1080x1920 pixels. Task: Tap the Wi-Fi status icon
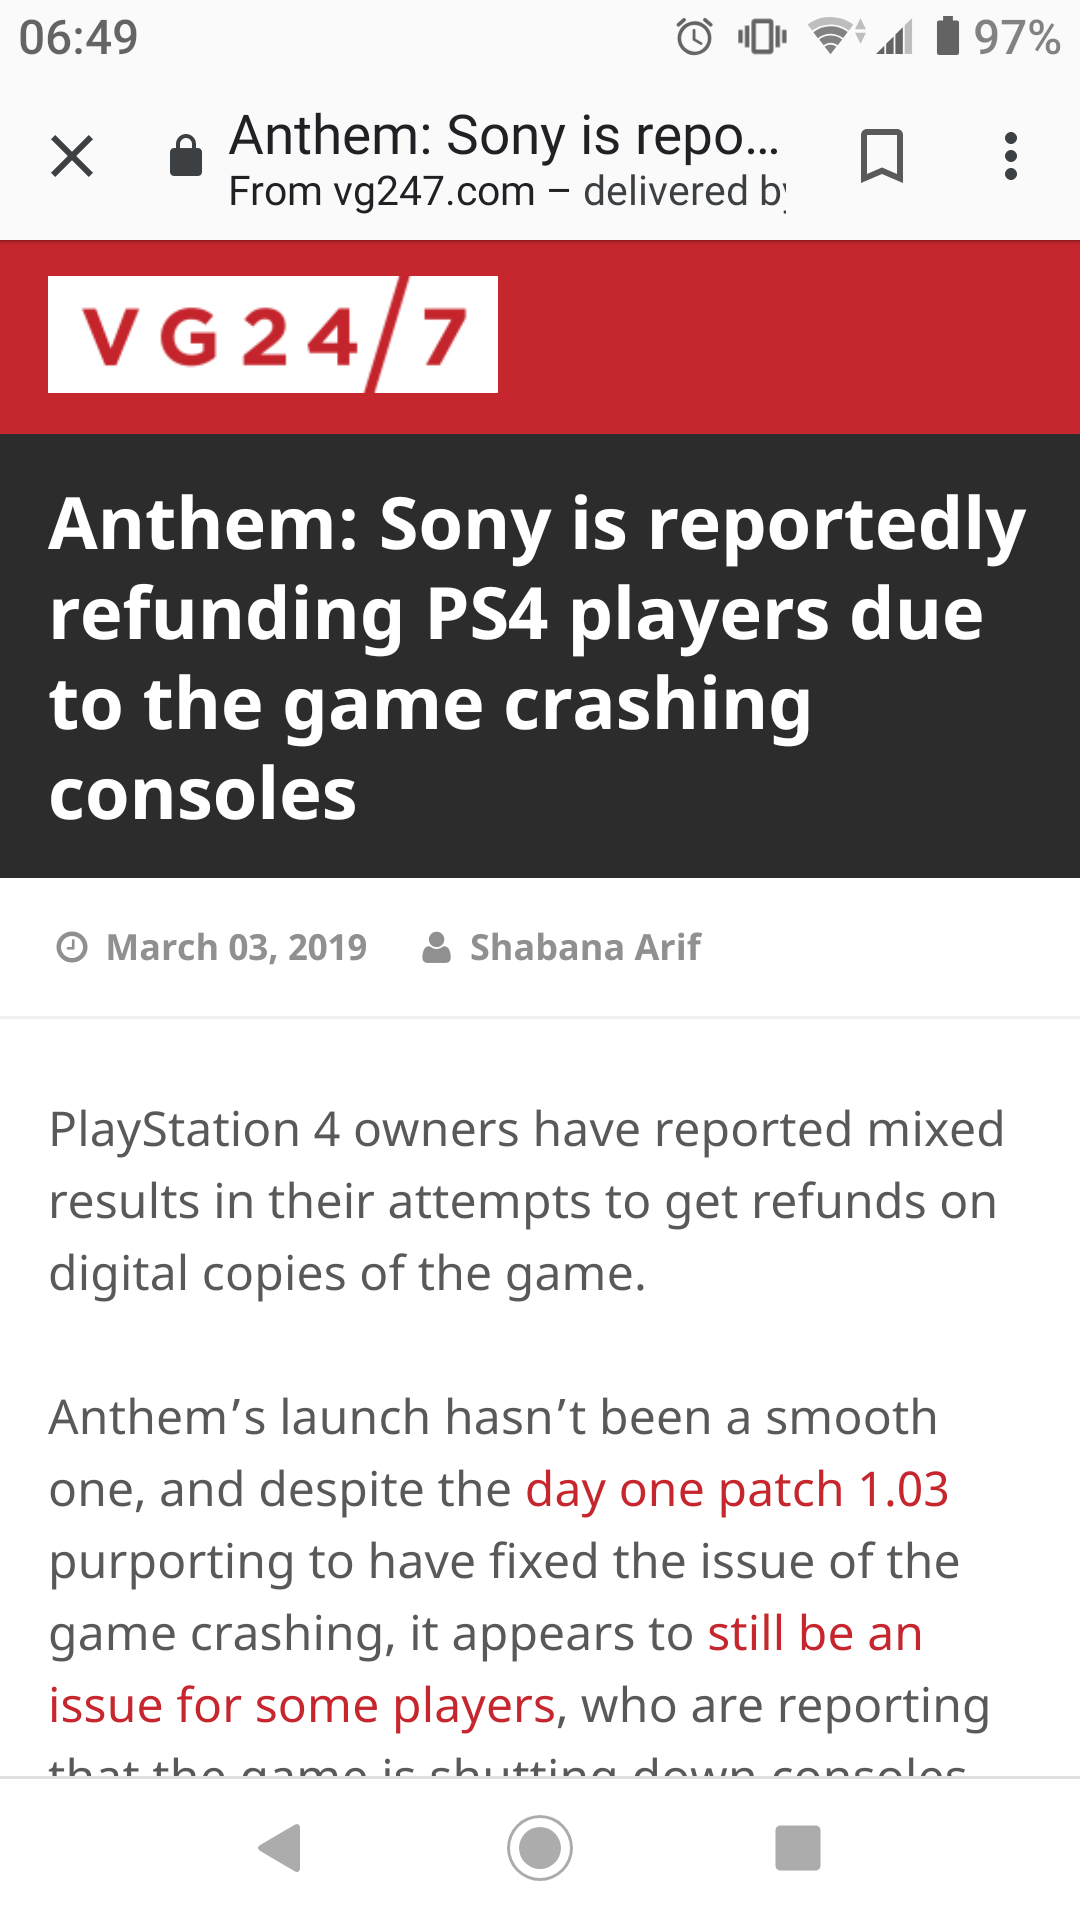coord(832,37)
